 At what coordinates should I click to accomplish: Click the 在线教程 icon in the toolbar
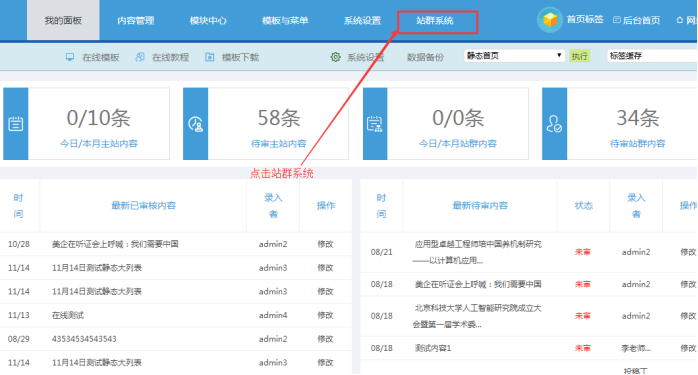click(x=140, y=57)
